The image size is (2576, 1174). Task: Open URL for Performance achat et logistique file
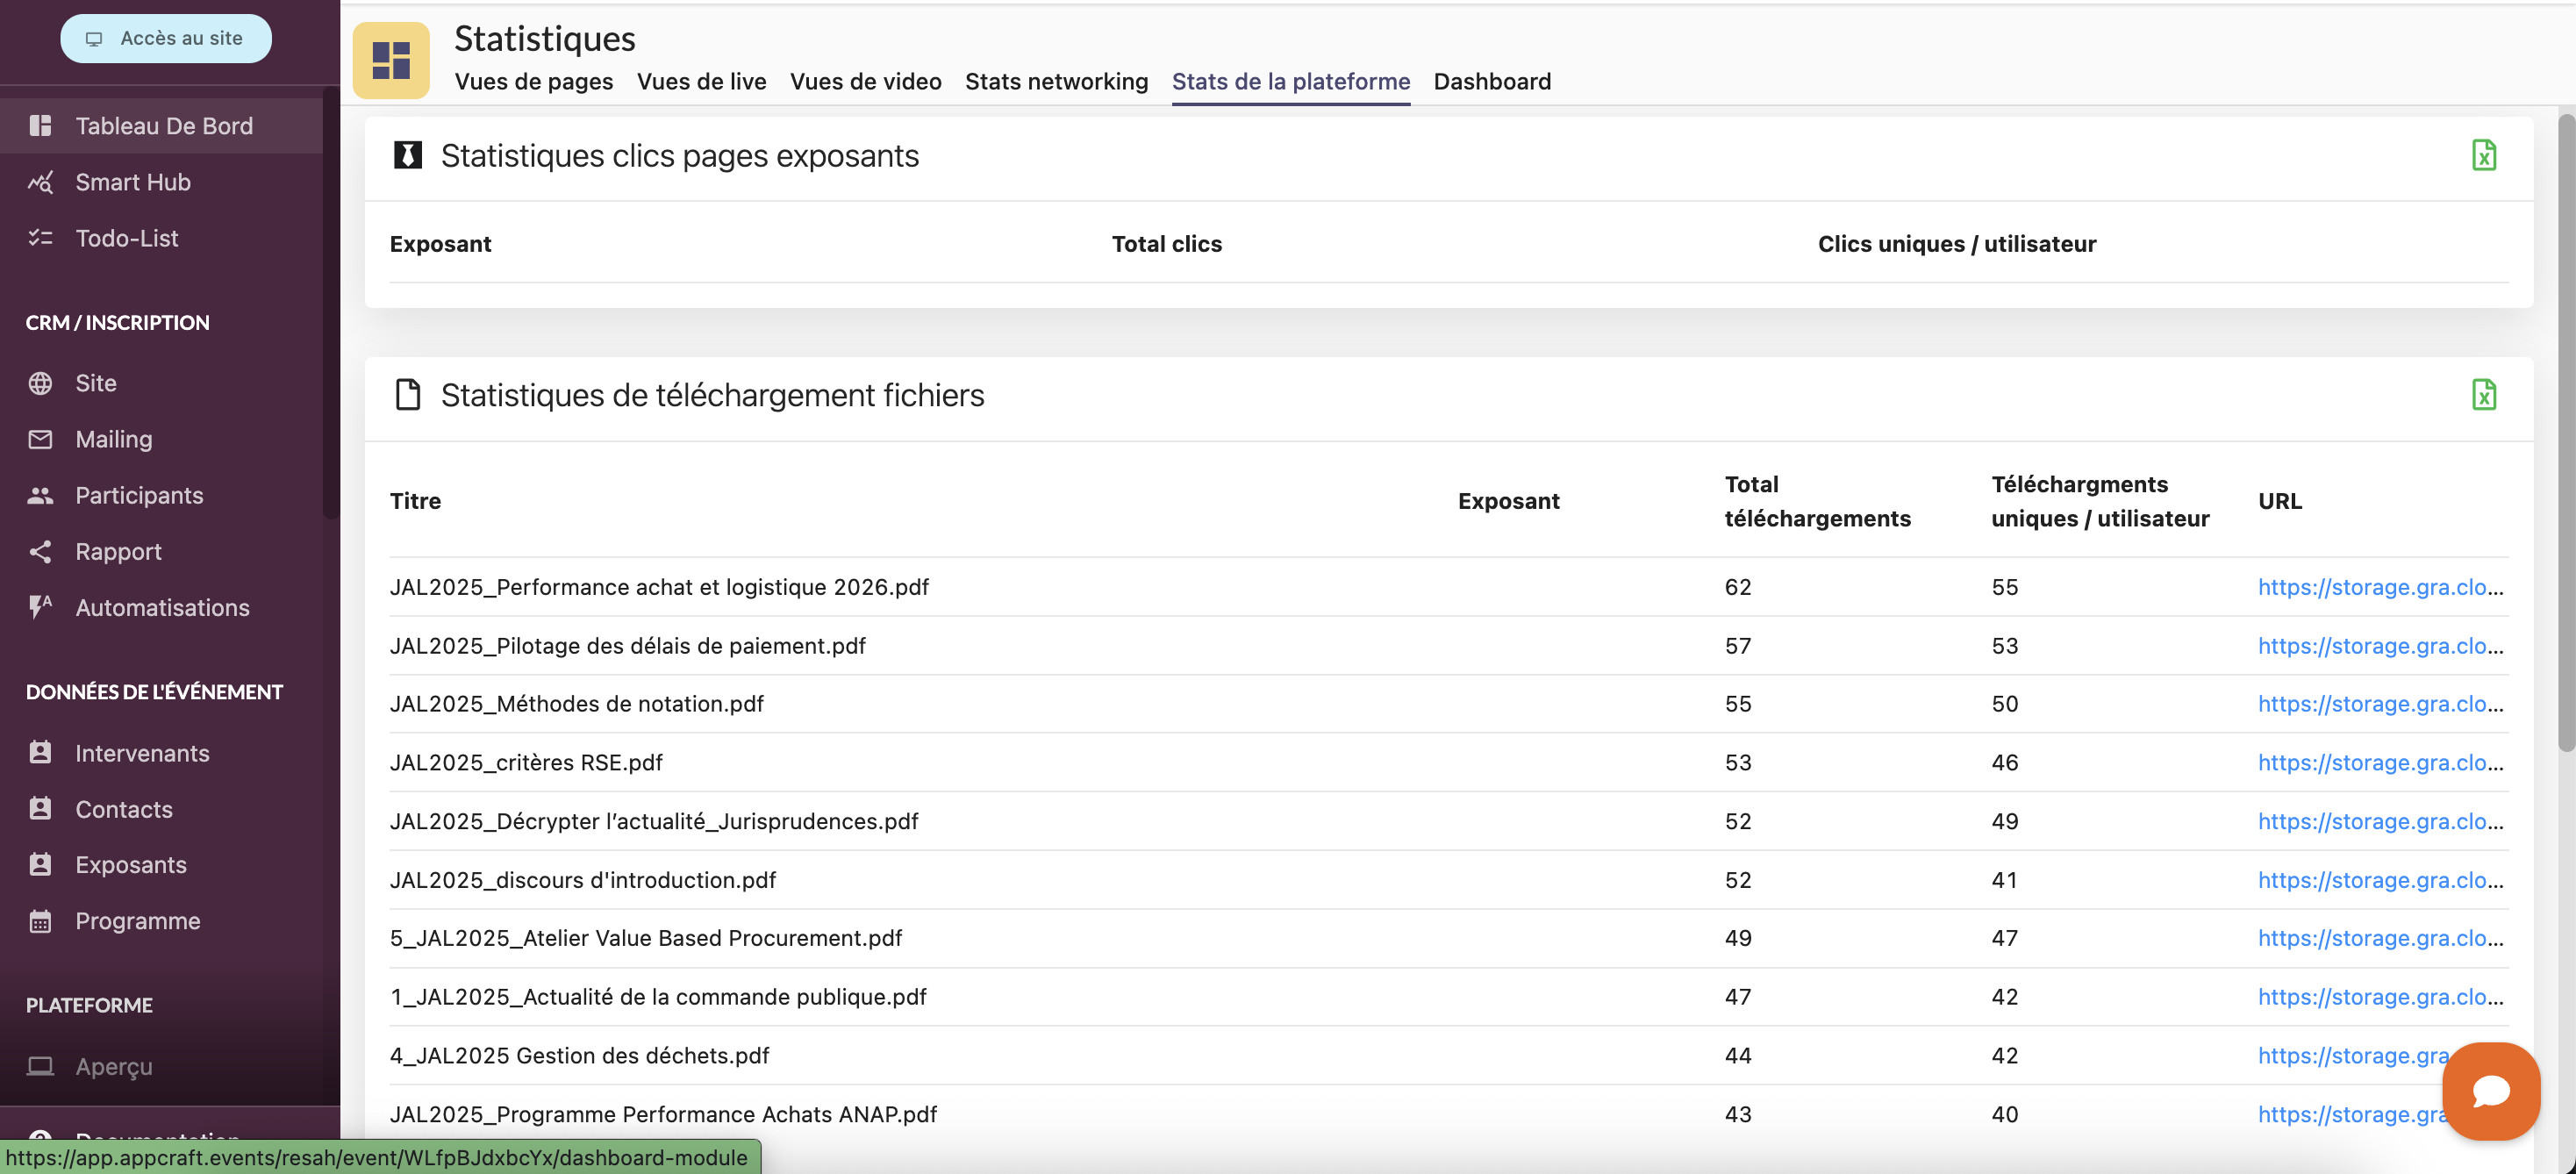click(2379, 587)
